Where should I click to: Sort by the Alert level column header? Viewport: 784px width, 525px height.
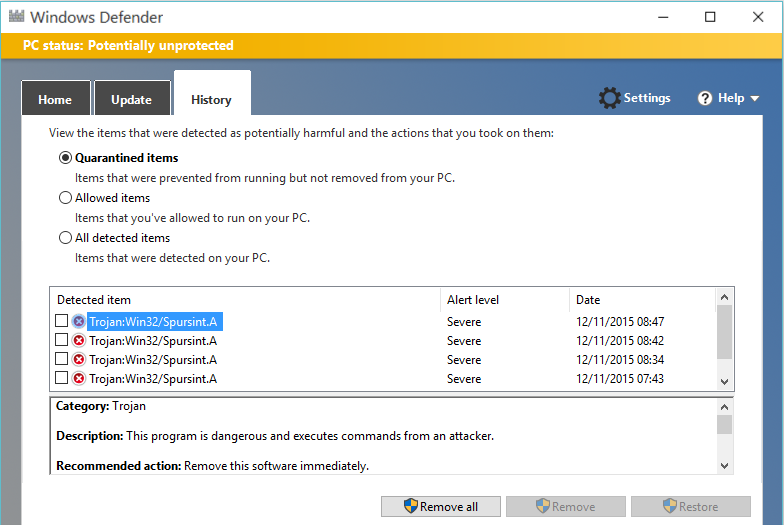505,300
